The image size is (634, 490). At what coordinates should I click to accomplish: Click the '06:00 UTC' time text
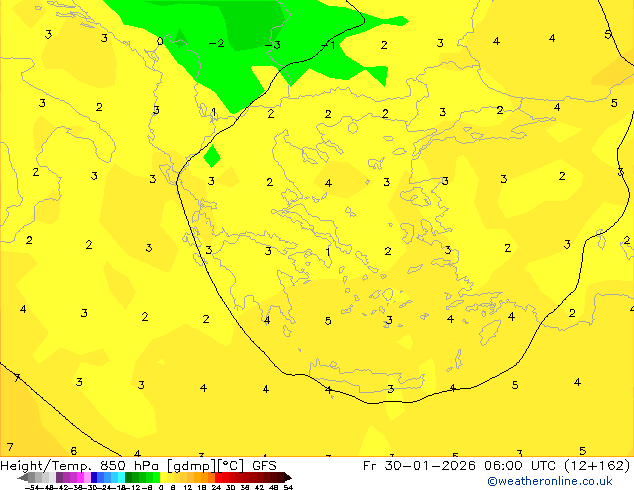[x=522, y=466]
